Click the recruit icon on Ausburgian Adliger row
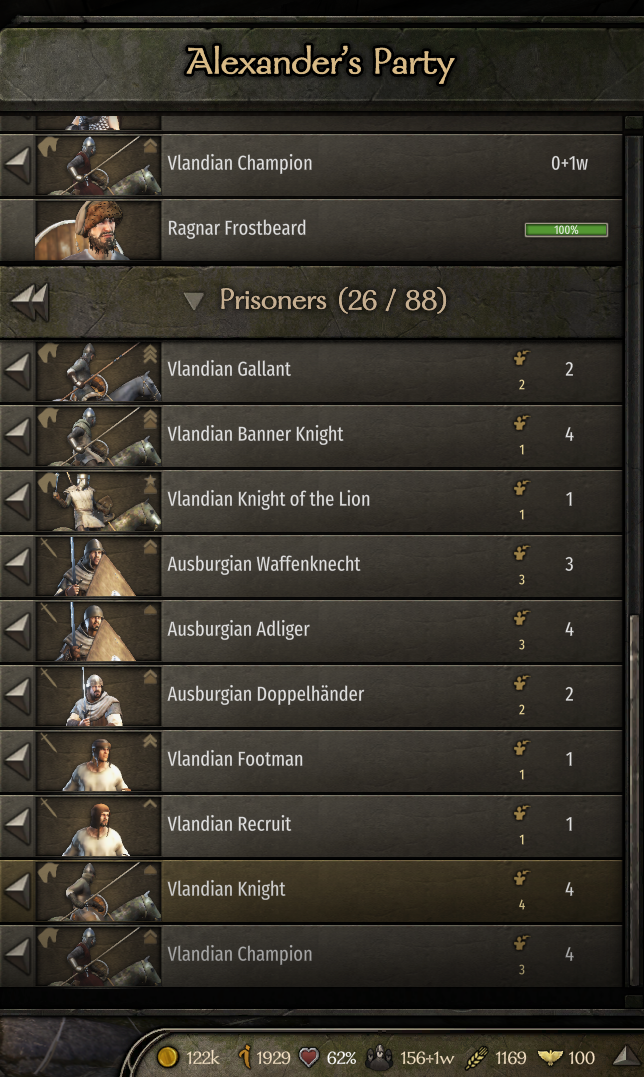The height and width of the screenshot is (1077, 644). 521,620
